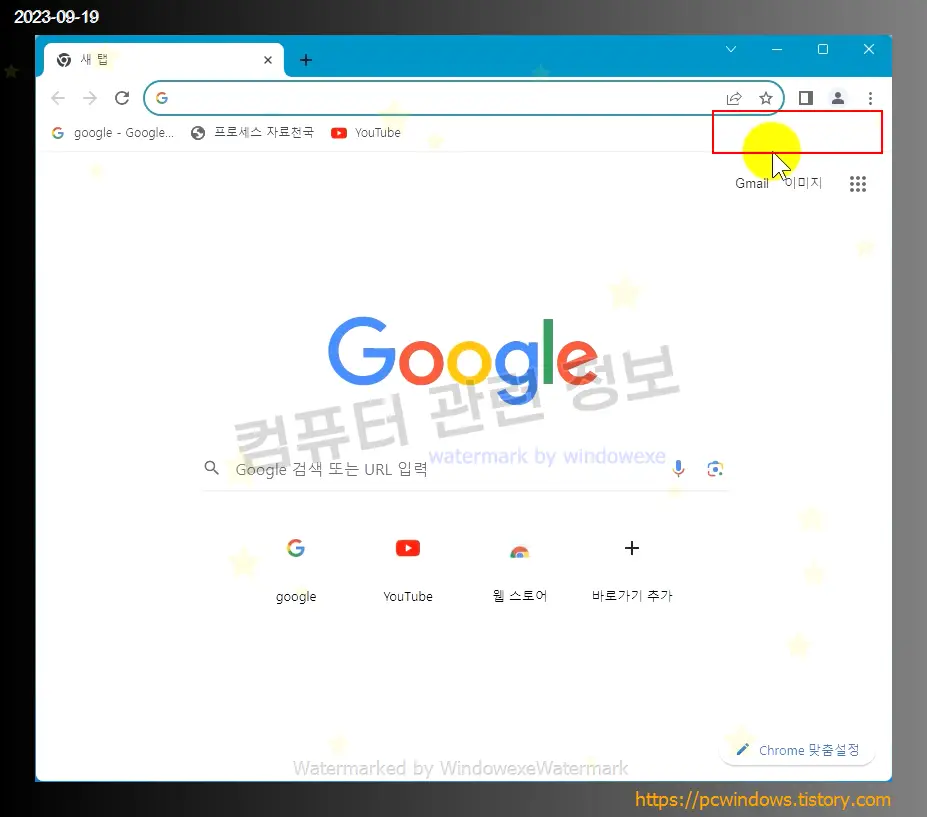927x817 pixels.
Task: Bookmark this tab with the star icon
Action: [x=766, y=98]
